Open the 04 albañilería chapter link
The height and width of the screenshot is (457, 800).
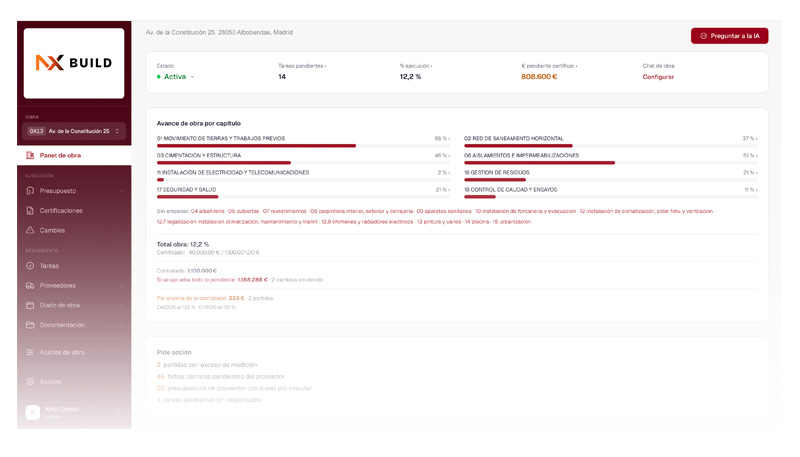208,211
